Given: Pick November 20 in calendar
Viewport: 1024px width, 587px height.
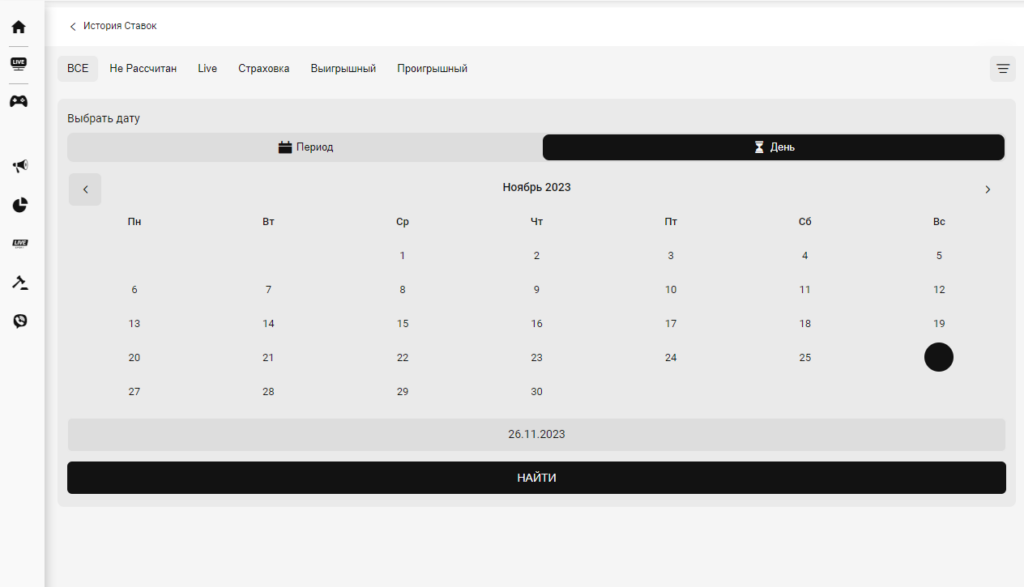Looking at the screenshot, I should click(x=134, y=357).
